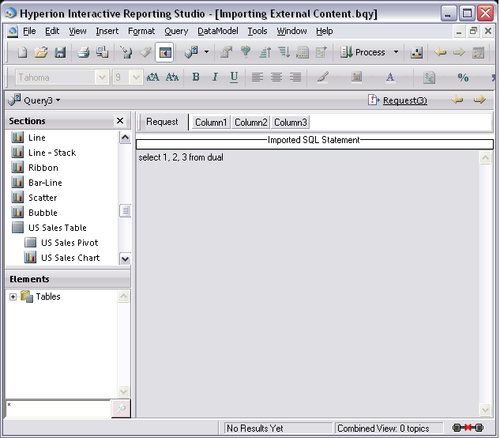Click the Print toolbar icon
The image size is (500, 438).
(83, 52)
